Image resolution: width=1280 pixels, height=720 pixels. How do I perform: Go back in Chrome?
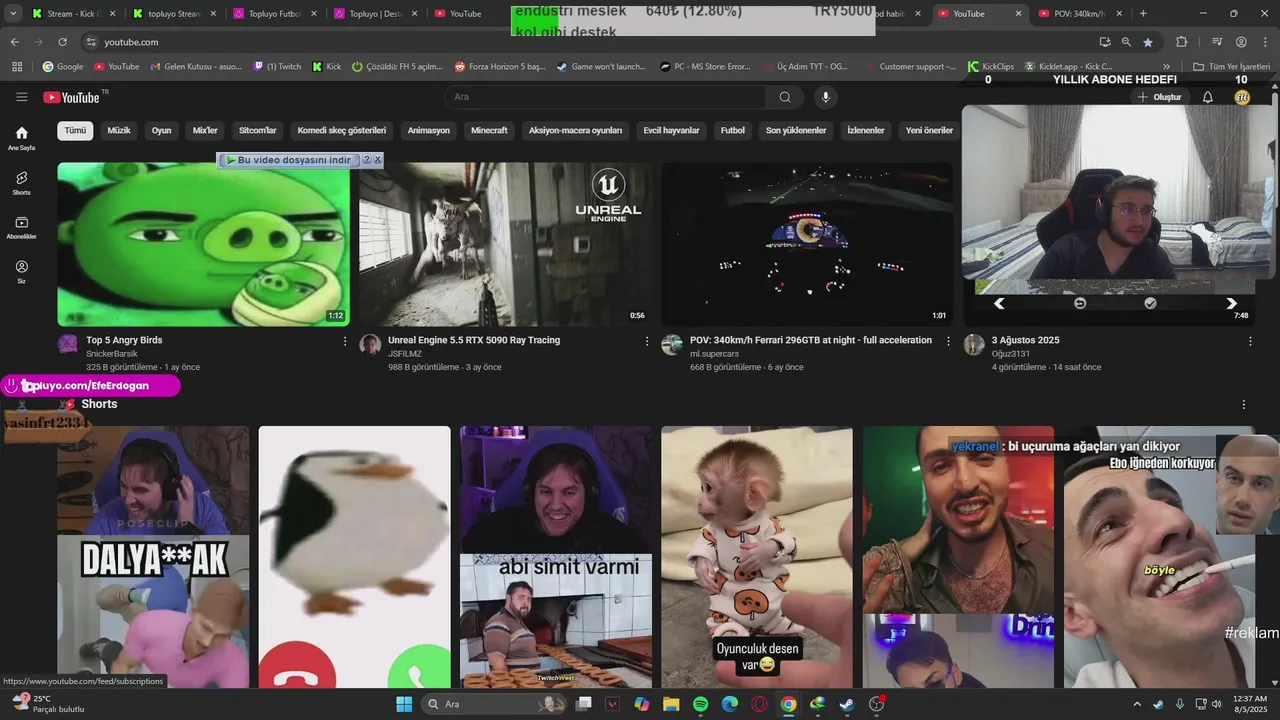coord(14,42)
